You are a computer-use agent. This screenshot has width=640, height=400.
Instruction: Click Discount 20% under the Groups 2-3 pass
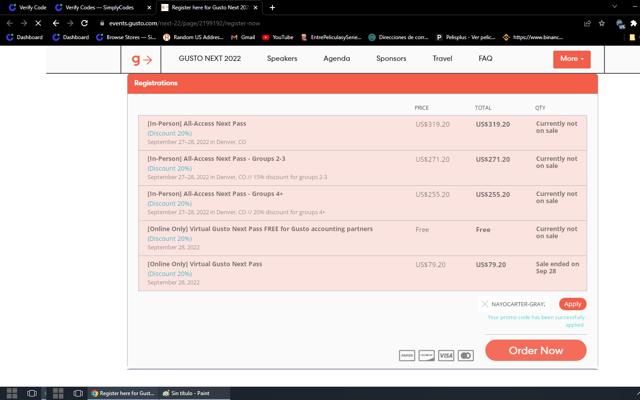(x=169, y=169)
